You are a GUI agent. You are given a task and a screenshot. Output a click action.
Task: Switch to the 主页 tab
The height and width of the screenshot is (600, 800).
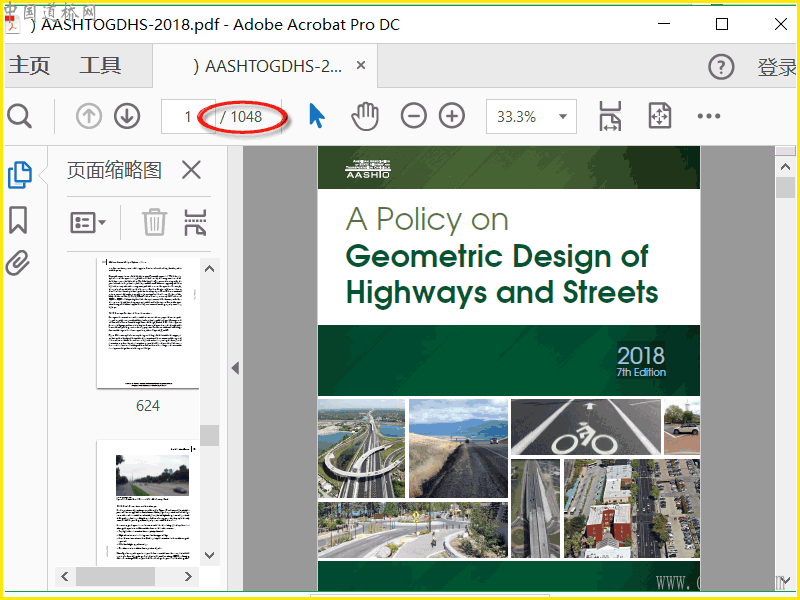coord(29,65)
